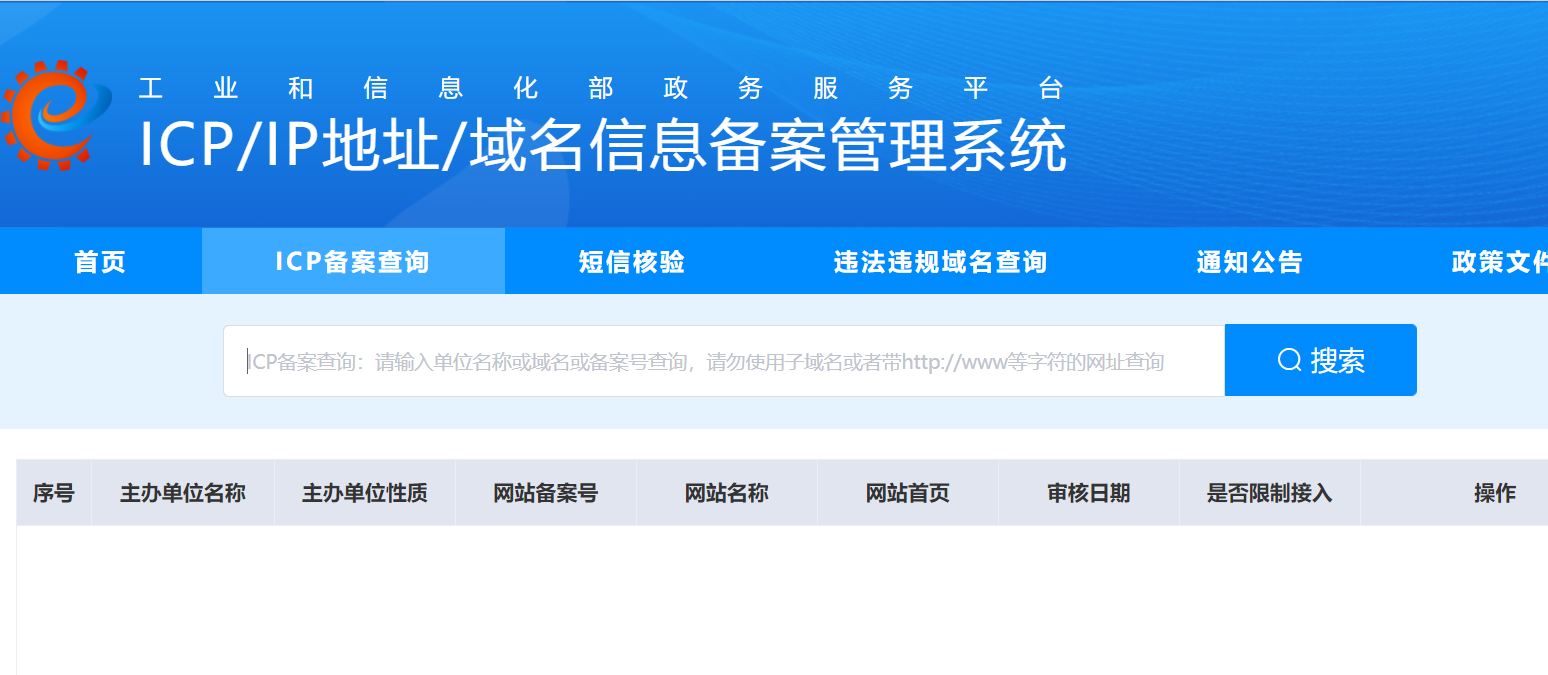Viewport: 1548px width, 675px height.
Task: Click the 工业和信息化部政务服务平台 subtitle text
Action: (x=600, y=89)
